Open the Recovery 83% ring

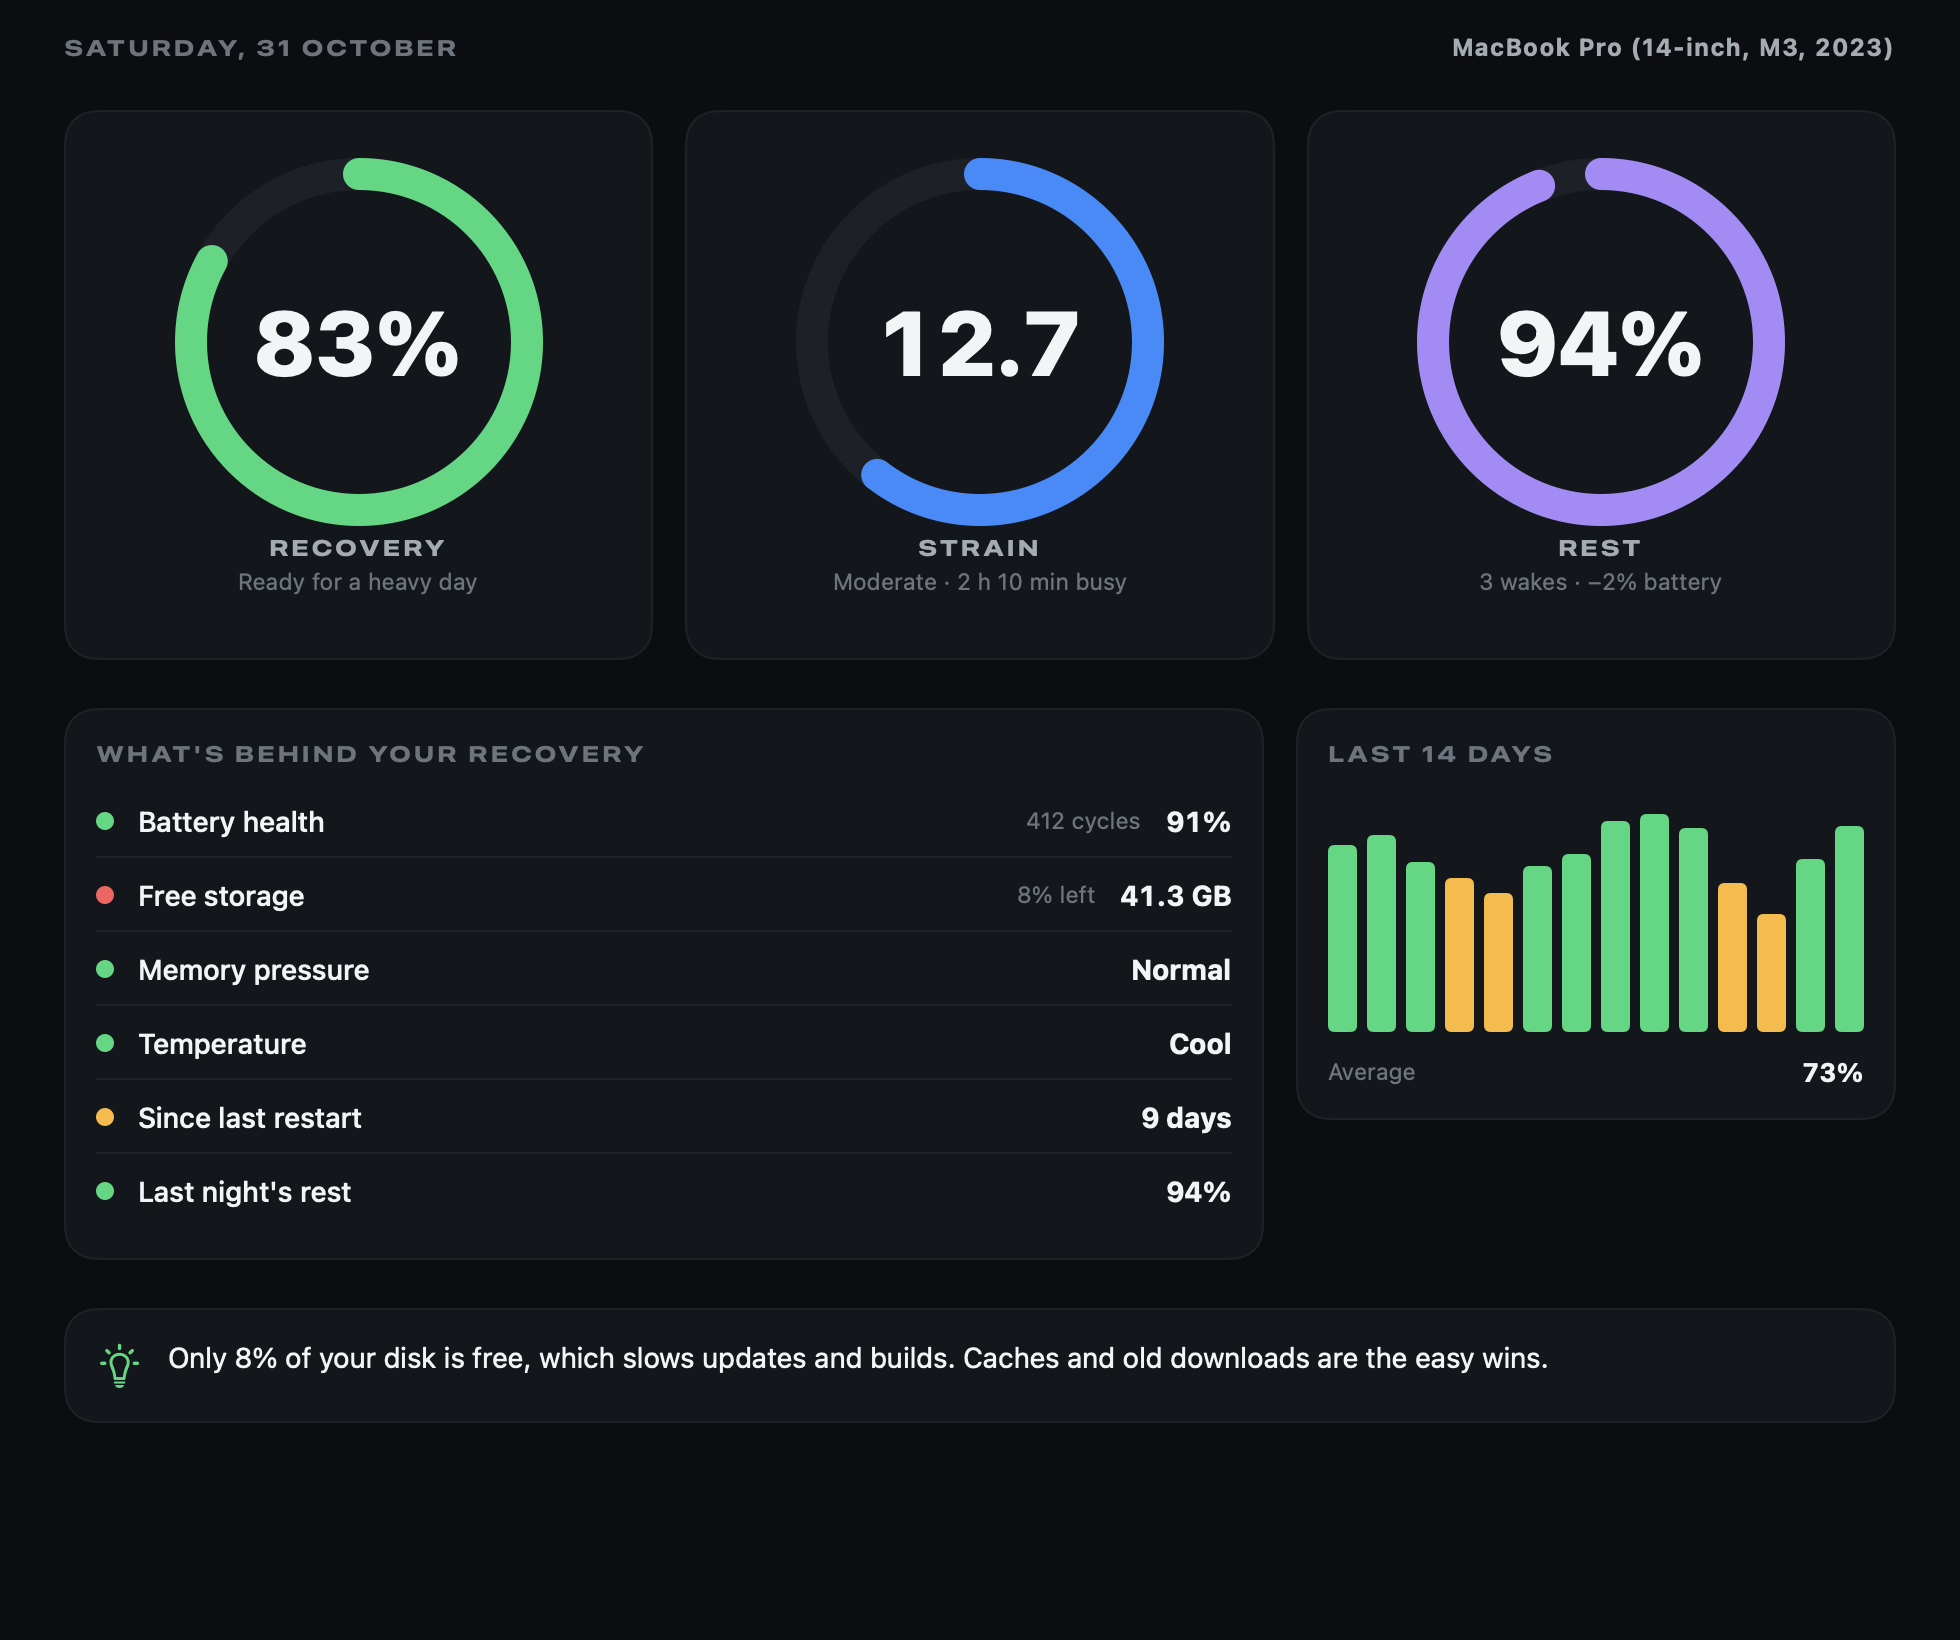359,342
